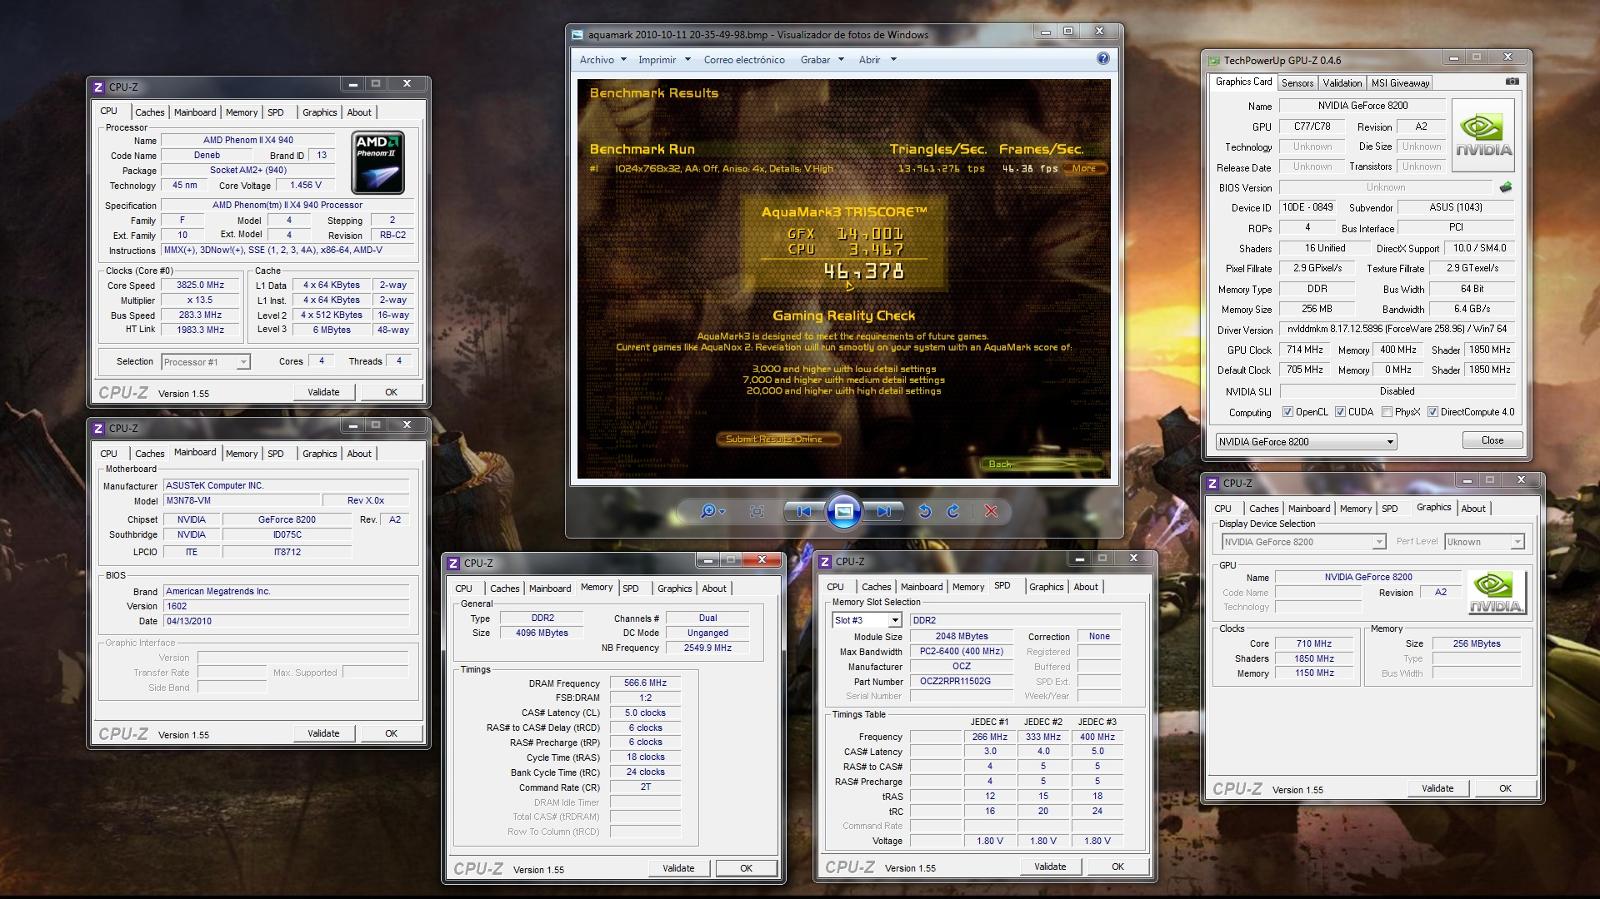Screen dimensions: 1600x899
Task: Open MSI Giveaway tab in GPU-Z
Action: point(1400,83)
